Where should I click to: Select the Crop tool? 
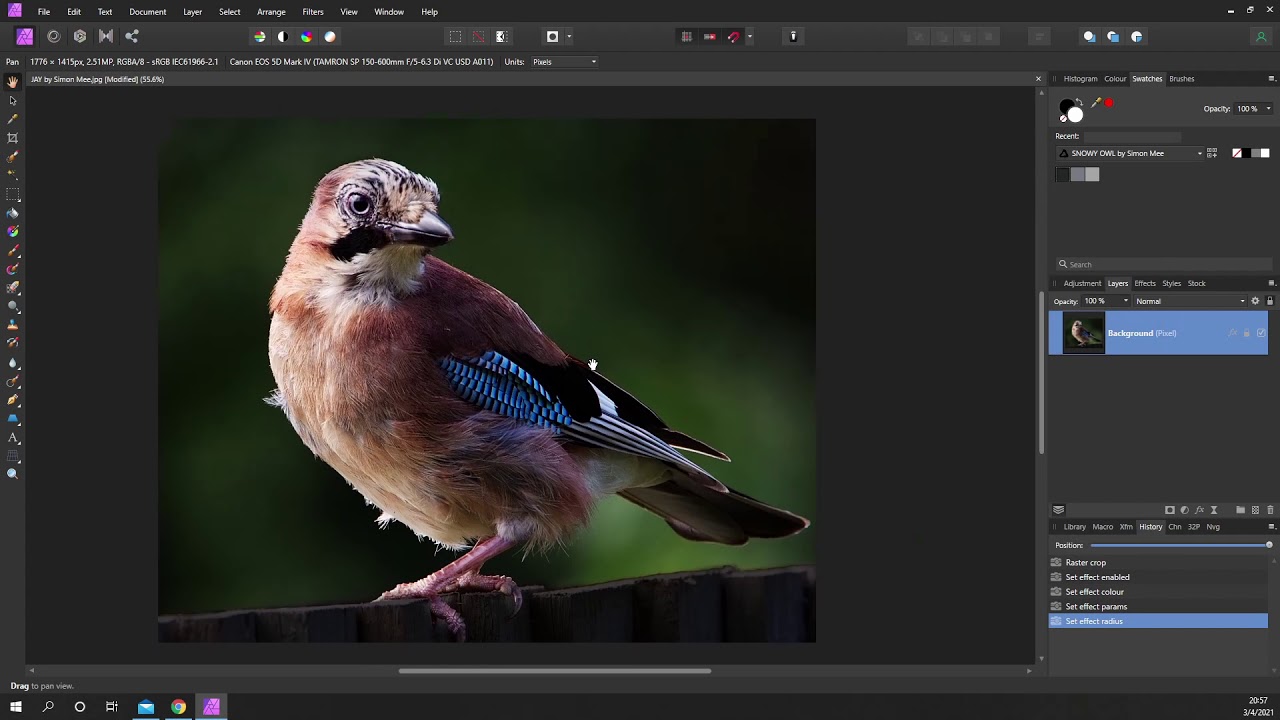point(12,138)
